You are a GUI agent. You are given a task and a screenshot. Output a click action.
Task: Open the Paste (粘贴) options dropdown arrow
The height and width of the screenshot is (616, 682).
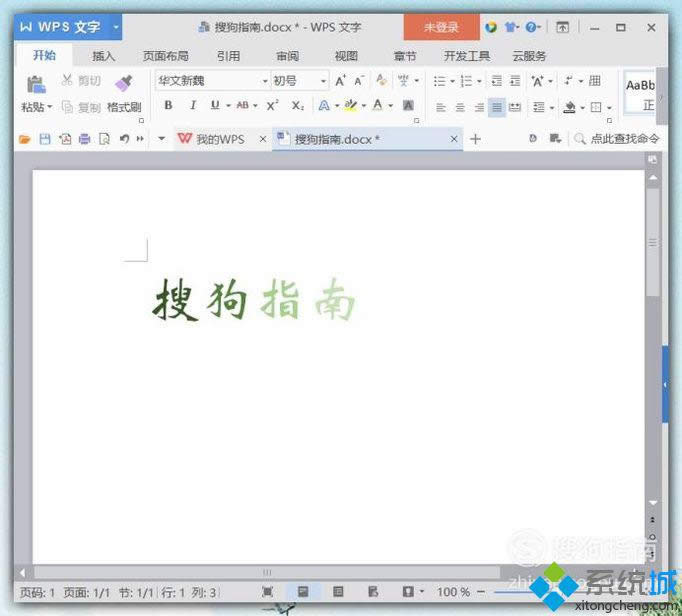click(50, 107)
